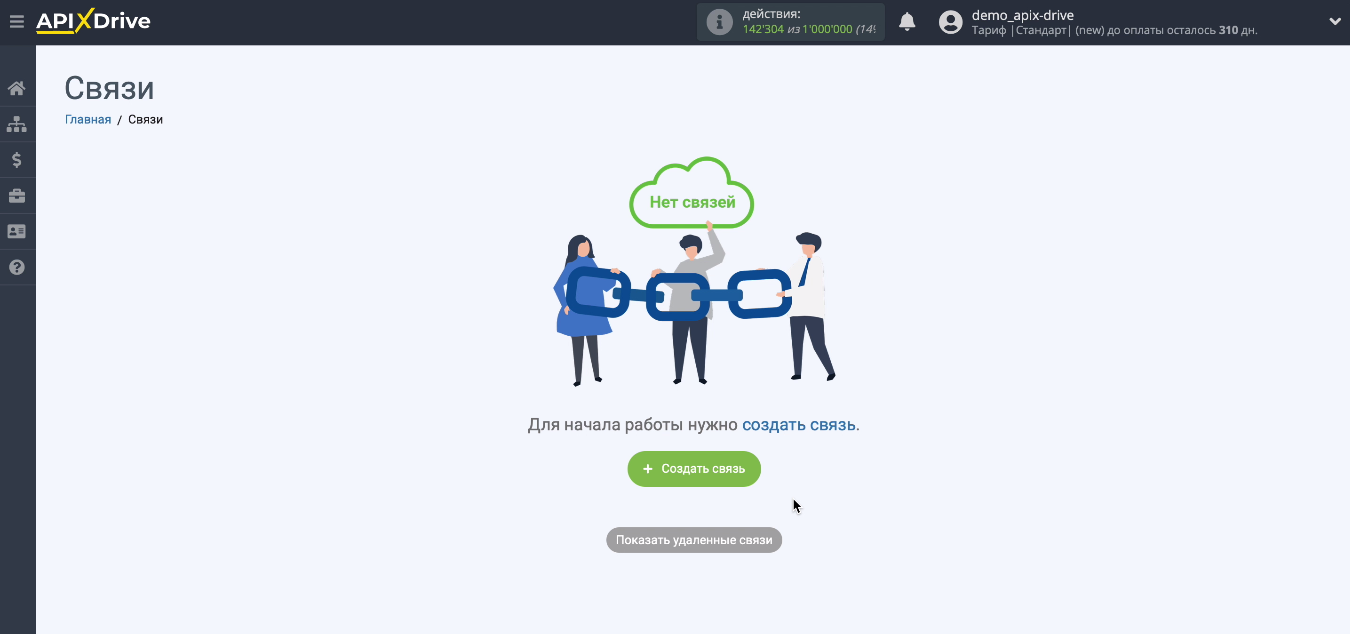This screenshot has width=1350, height=634.
Task: Expand the account dropdown chevron
Action: (x=1334, y=22)
